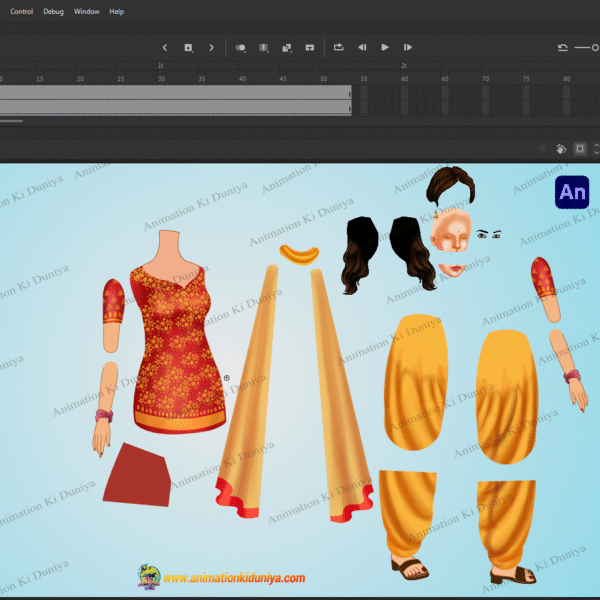600x600 pixels.
Task: Select the top layer's frame span
Action: 176,92
